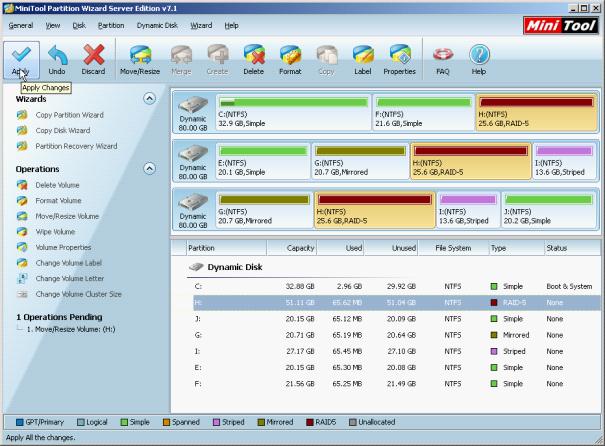This screenshot has height=446, width=605.
Task: Select the F: row in partition list
Action: click(397, 383)
